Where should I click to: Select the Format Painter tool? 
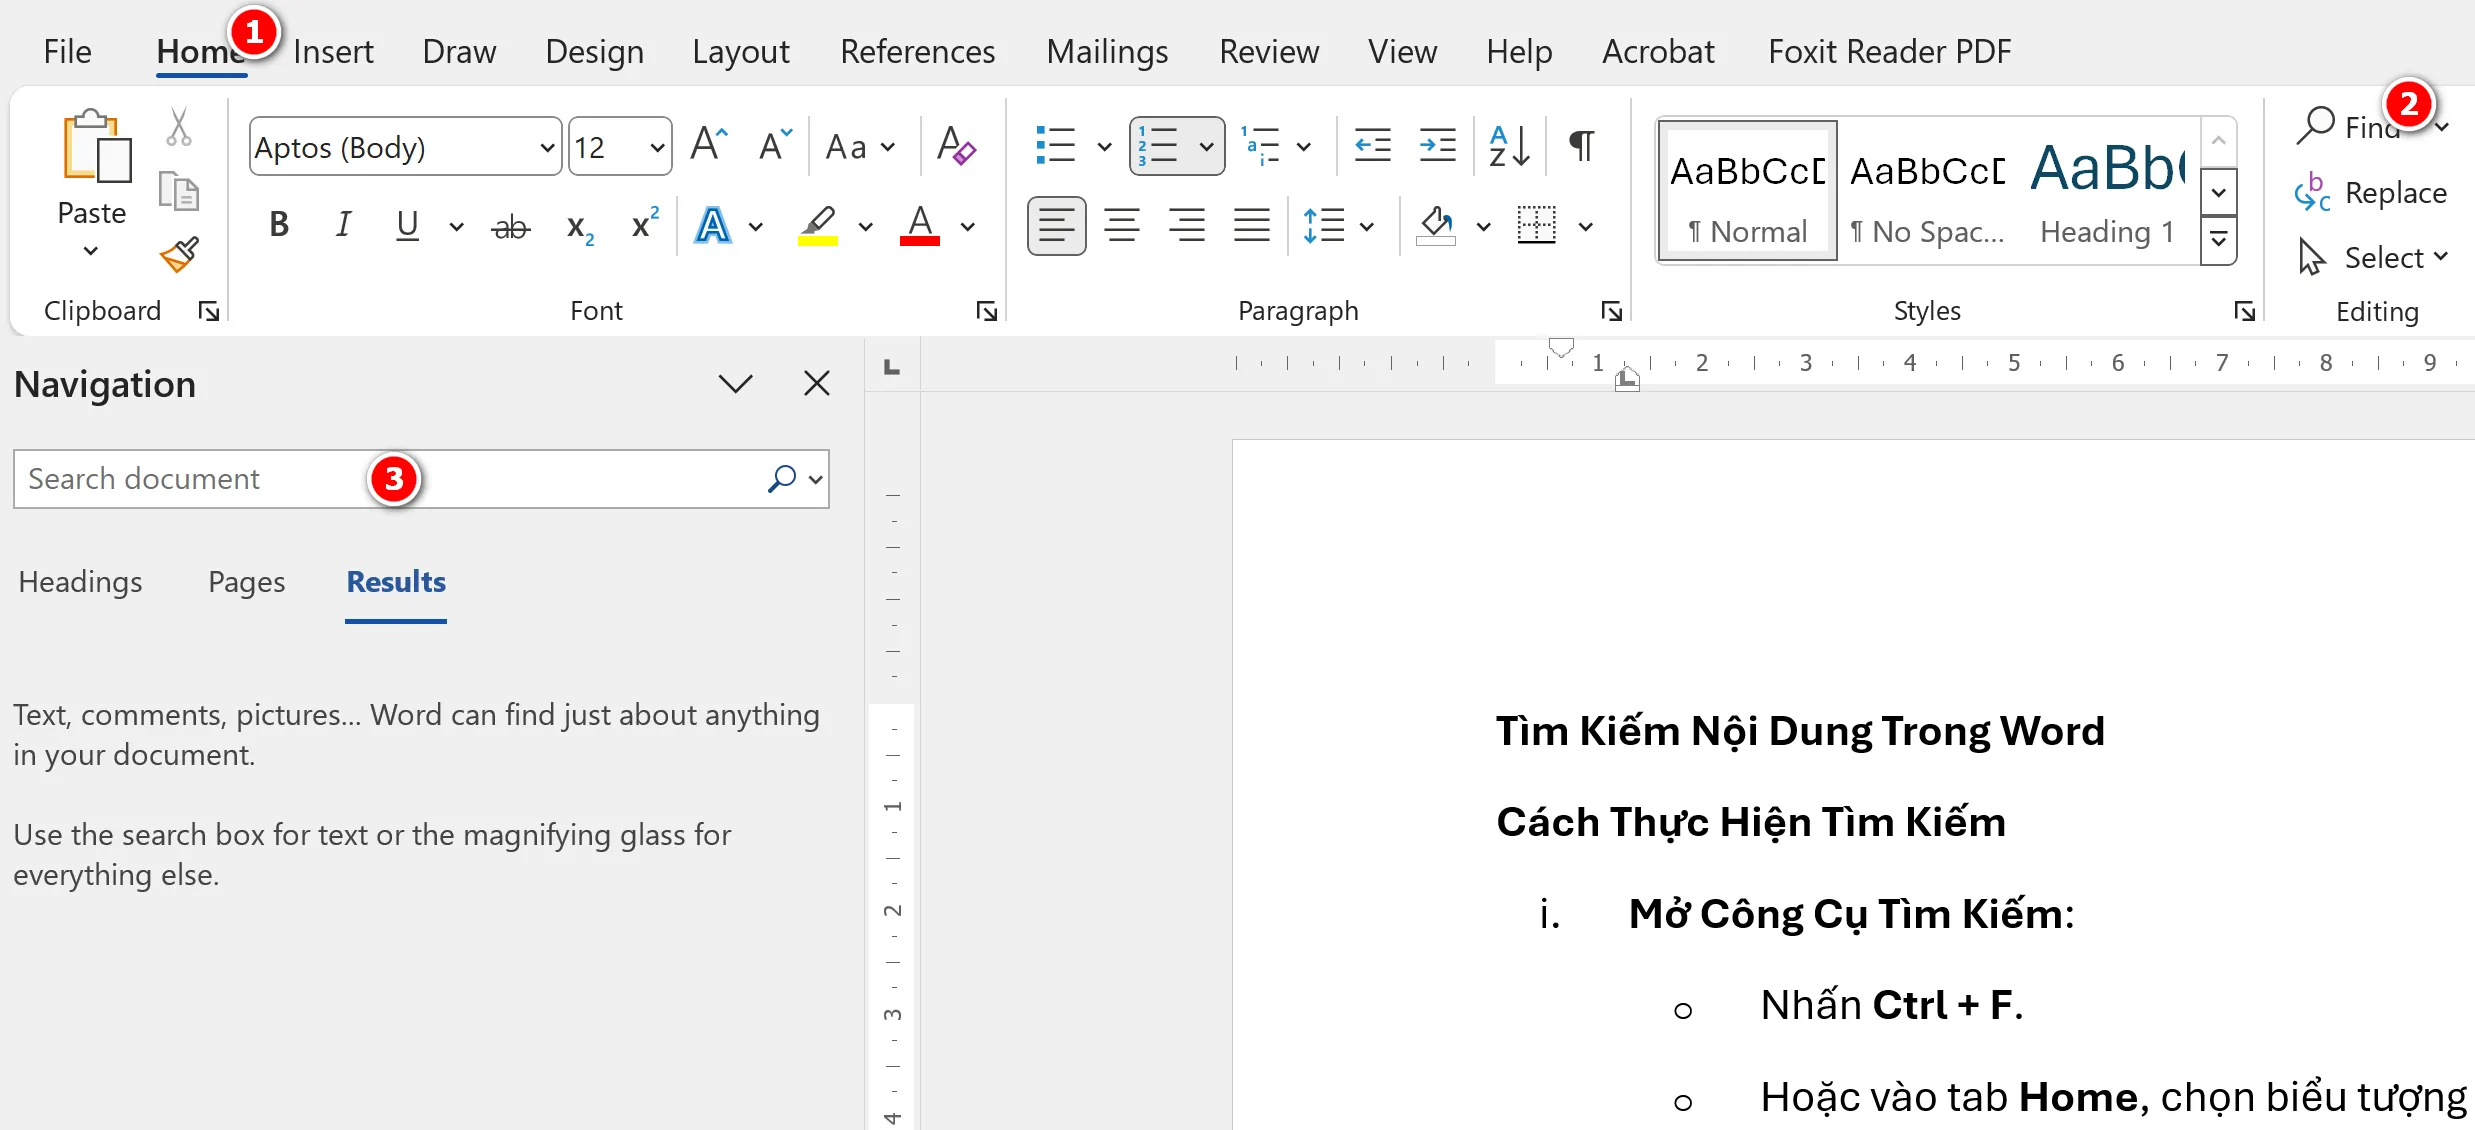[x=178, y=254]
